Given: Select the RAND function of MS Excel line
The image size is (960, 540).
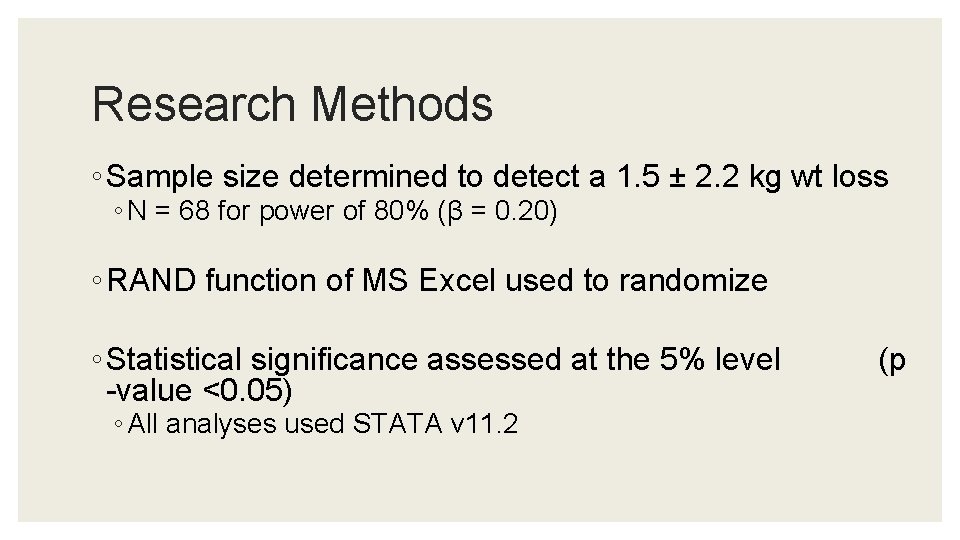Looking at the screenshot, I should [x=437, y=281].
